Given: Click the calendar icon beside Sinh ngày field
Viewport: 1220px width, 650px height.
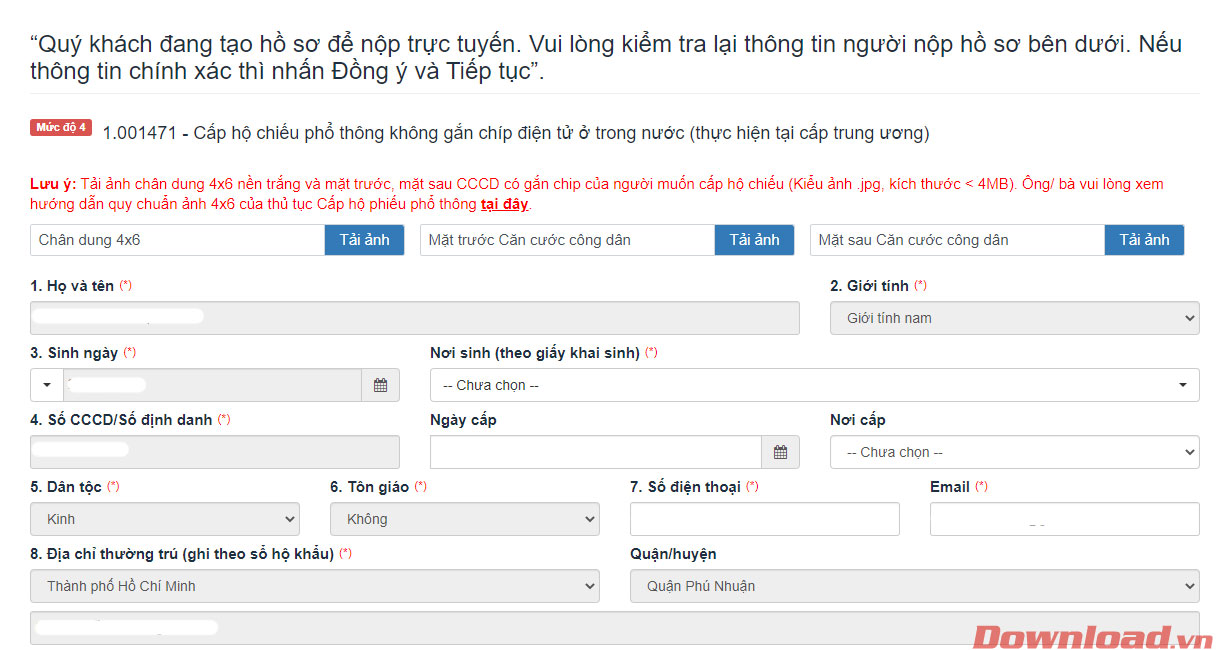Looking at the screenshot, I should tap(380, 385).
